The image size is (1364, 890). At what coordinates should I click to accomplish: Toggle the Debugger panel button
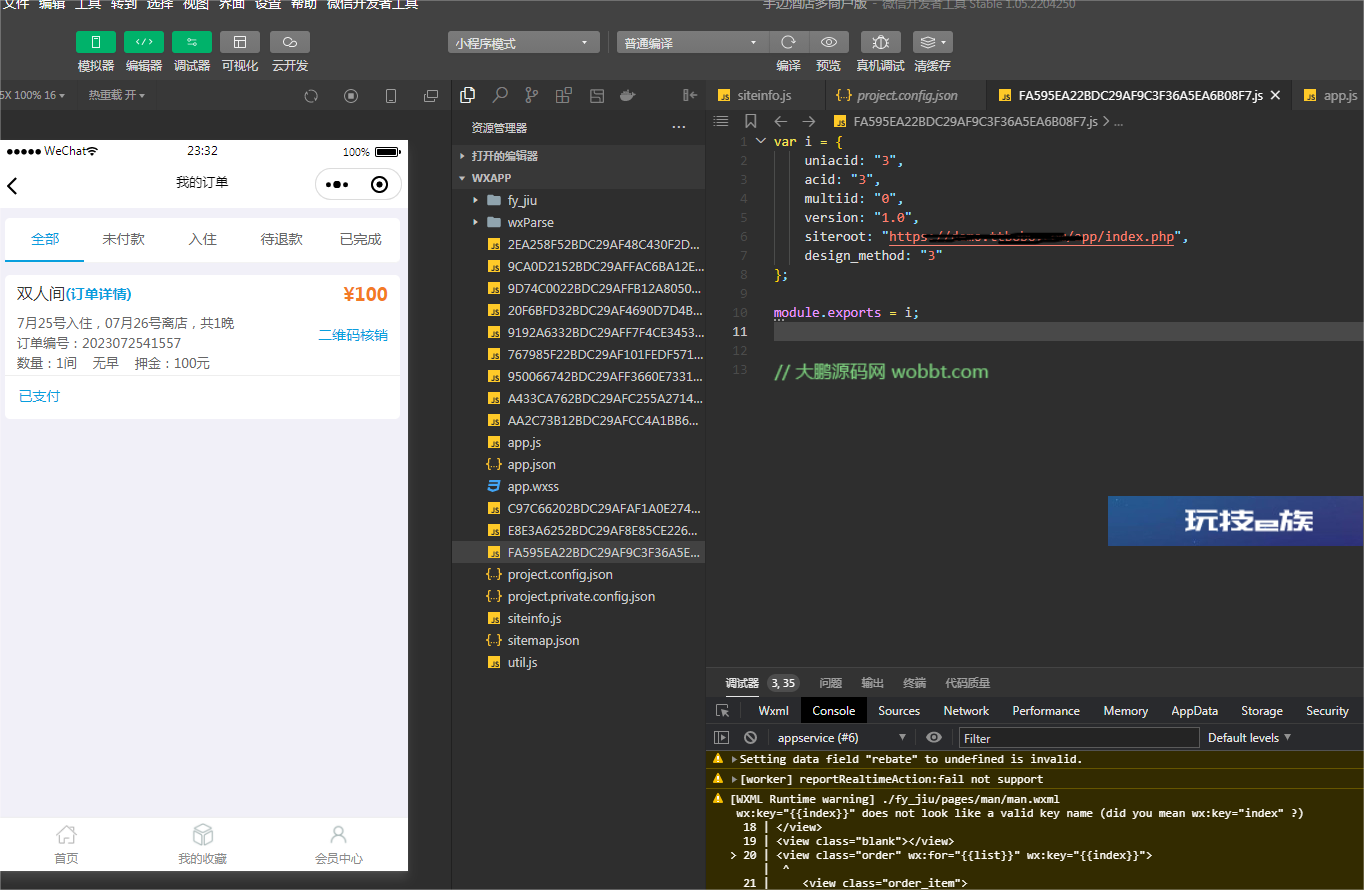[x=192, y=42]
